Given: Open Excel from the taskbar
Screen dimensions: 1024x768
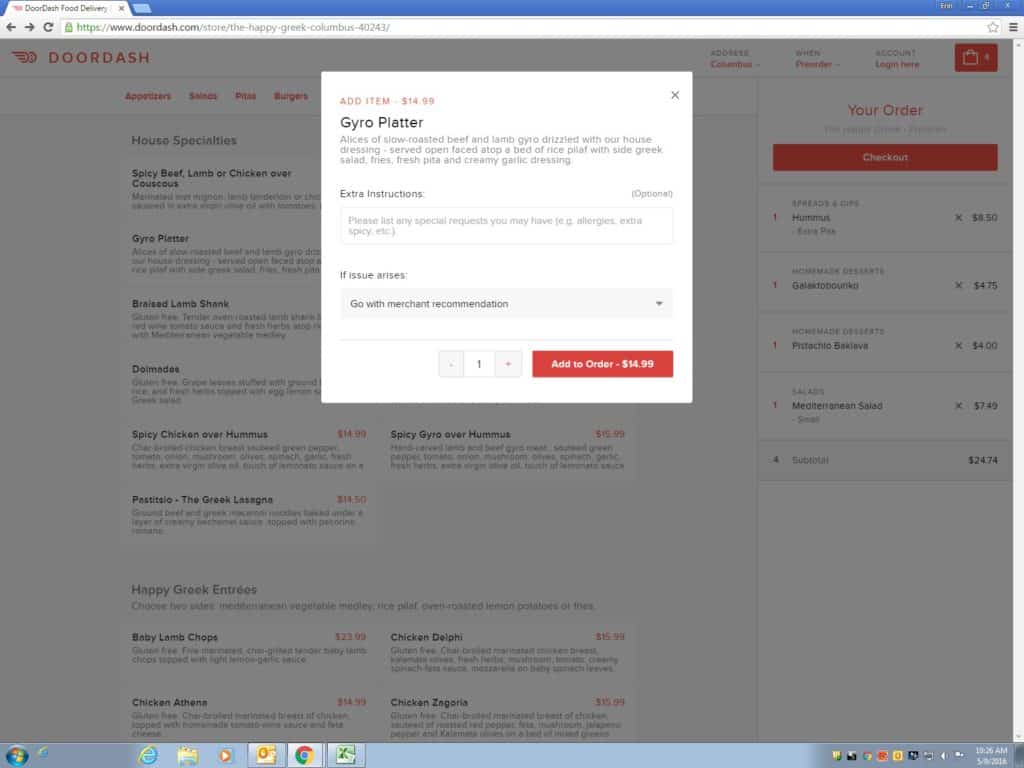Looking at the screenshot, I should coord(345,756).
